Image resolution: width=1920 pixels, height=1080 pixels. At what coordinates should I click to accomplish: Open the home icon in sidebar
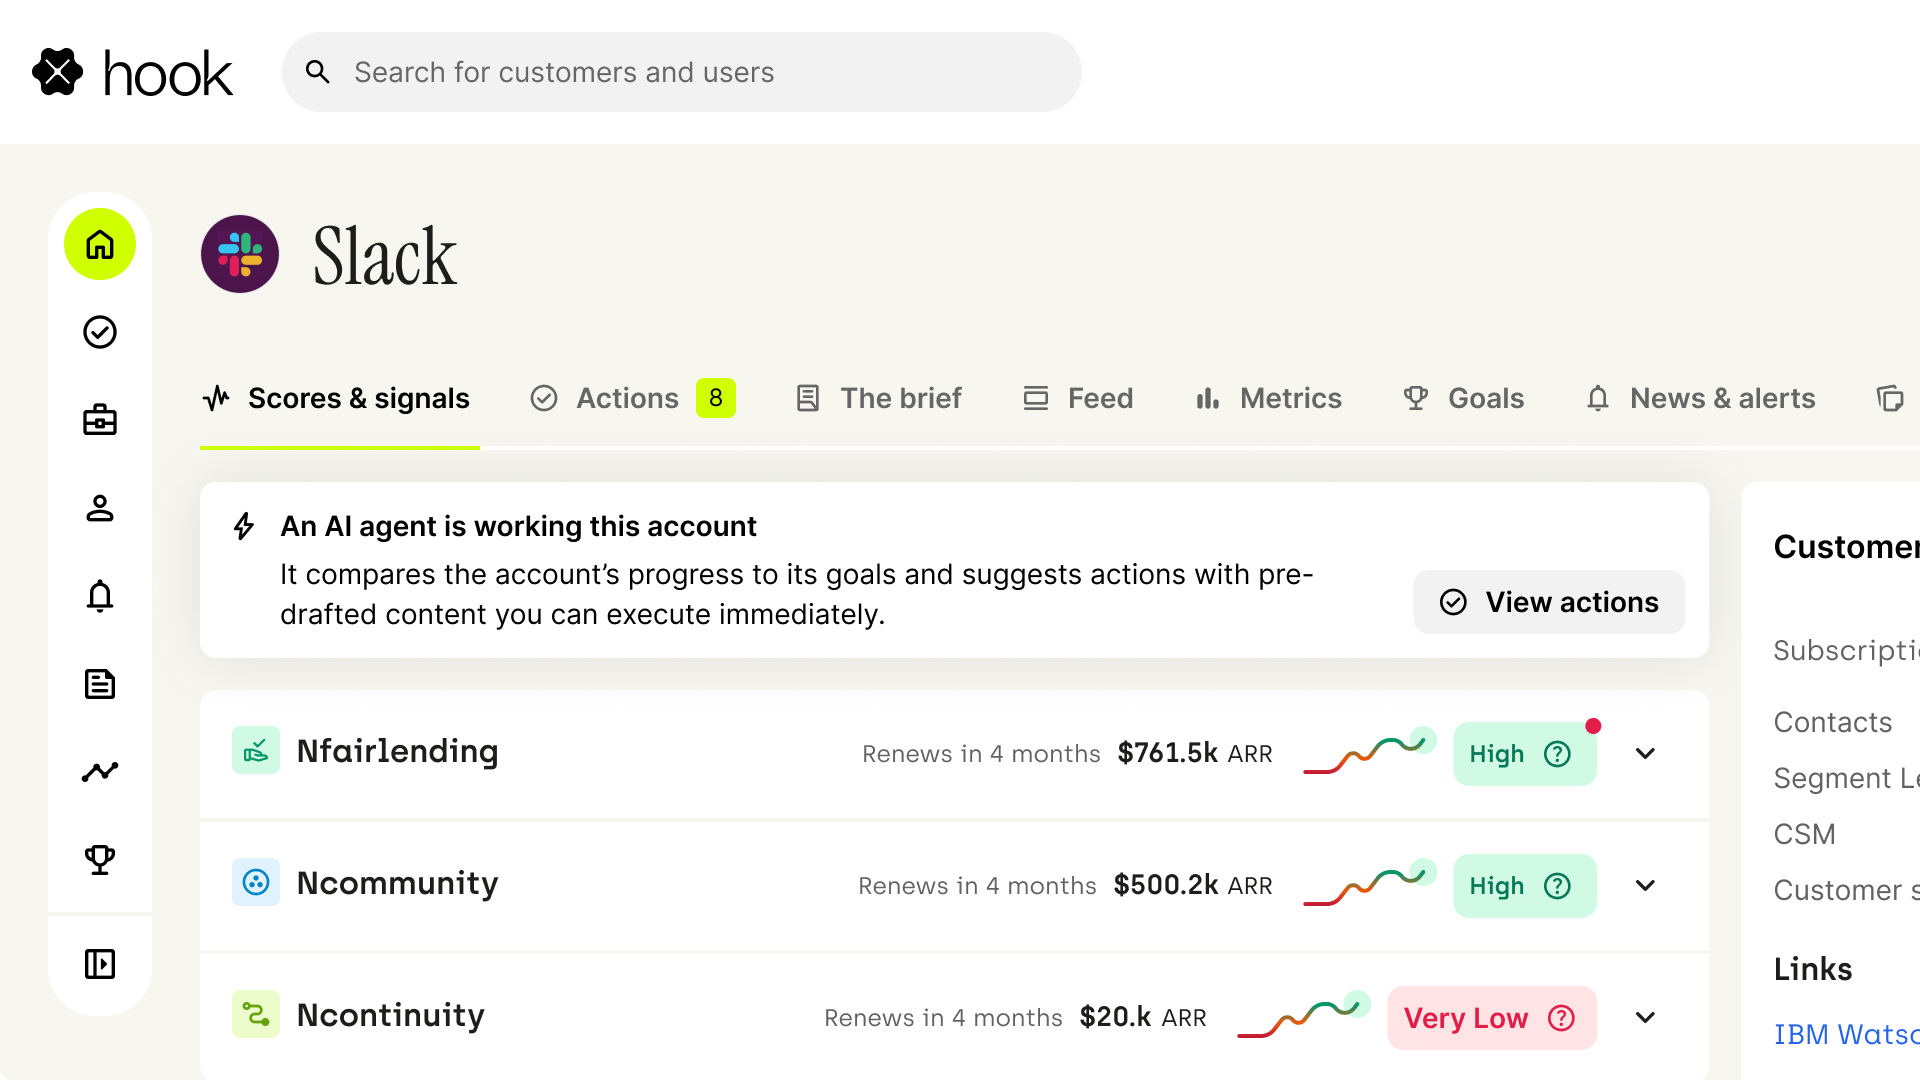coord(100,244)
